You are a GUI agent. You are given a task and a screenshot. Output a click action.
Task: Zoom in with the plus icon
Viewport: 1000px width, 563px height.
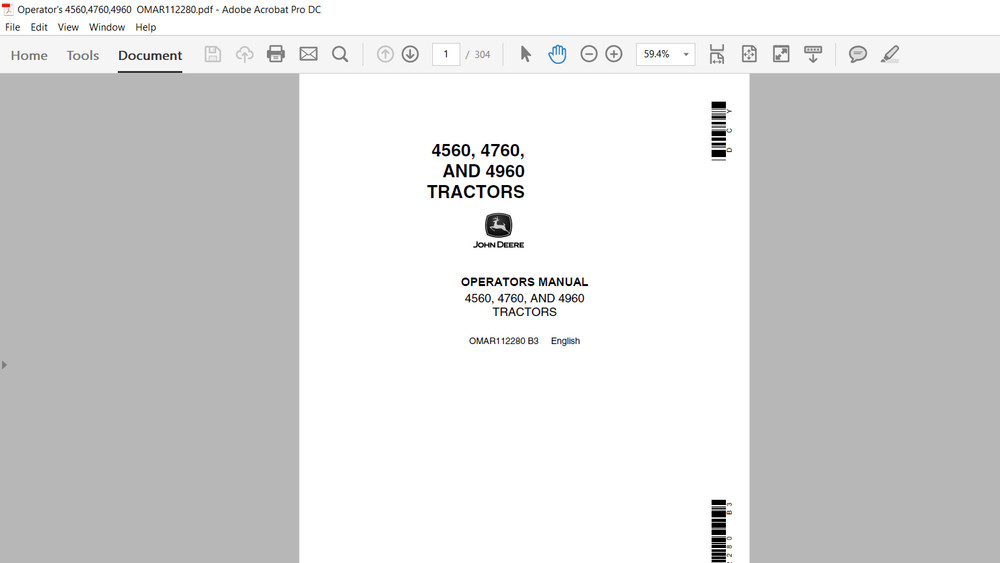[614, 54]
